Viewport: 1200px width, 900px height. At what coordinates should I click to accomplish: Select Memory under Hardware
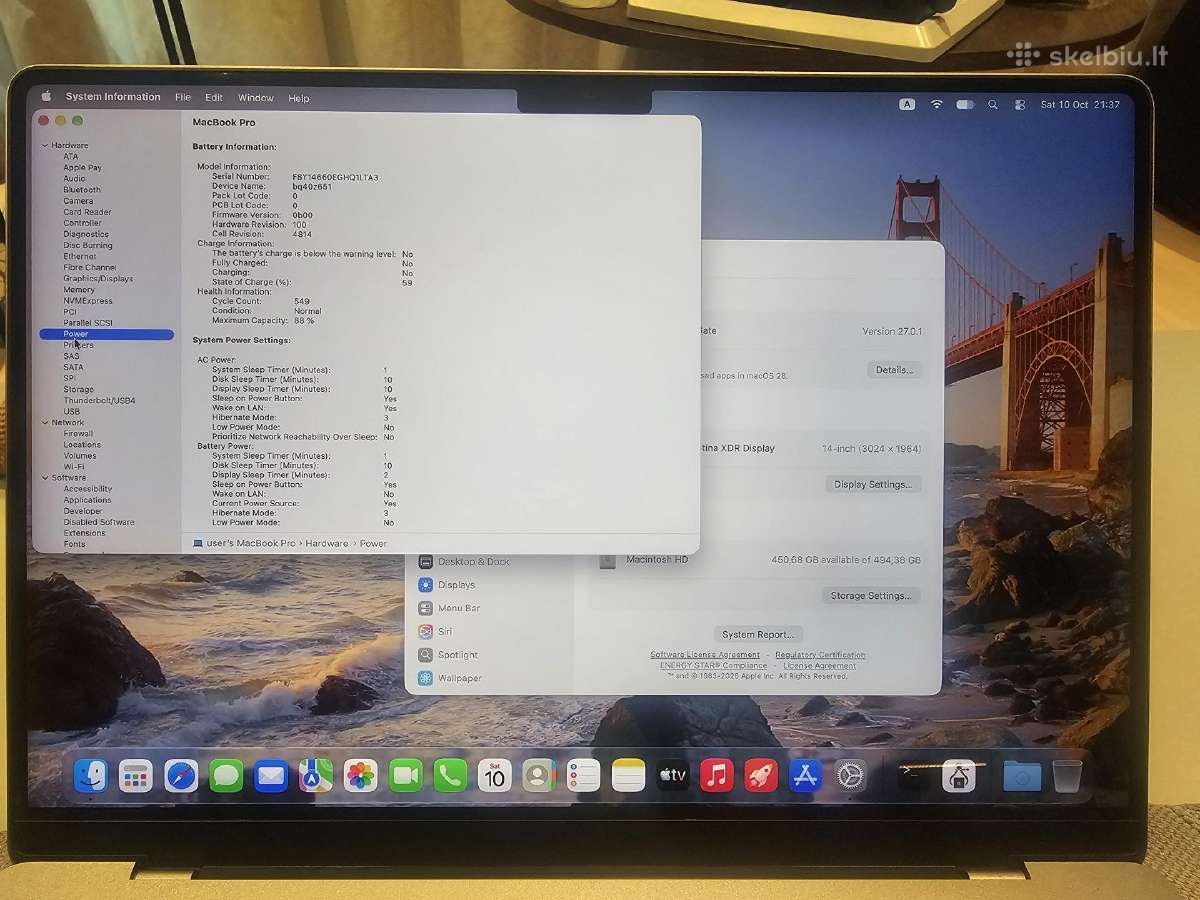click(79, 290)
